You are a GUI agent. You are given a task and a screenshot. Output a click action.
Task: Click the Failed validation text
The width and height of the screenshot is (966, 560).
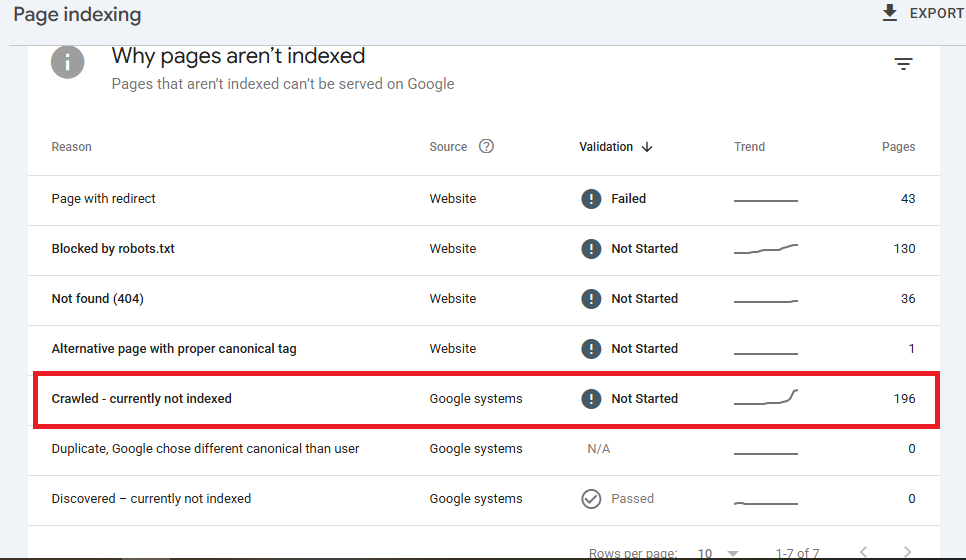tap(628, 198)
